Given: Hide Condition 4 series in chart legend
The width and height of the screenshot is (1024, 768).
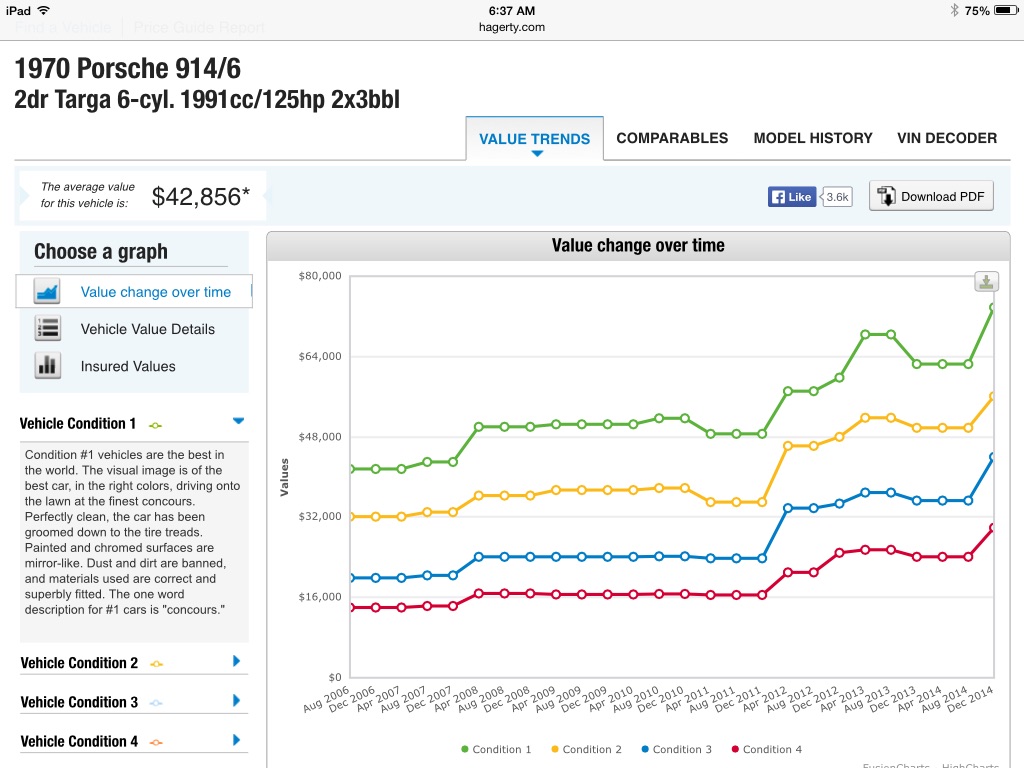Looking at the screenshot, I should tap(766, 749).
